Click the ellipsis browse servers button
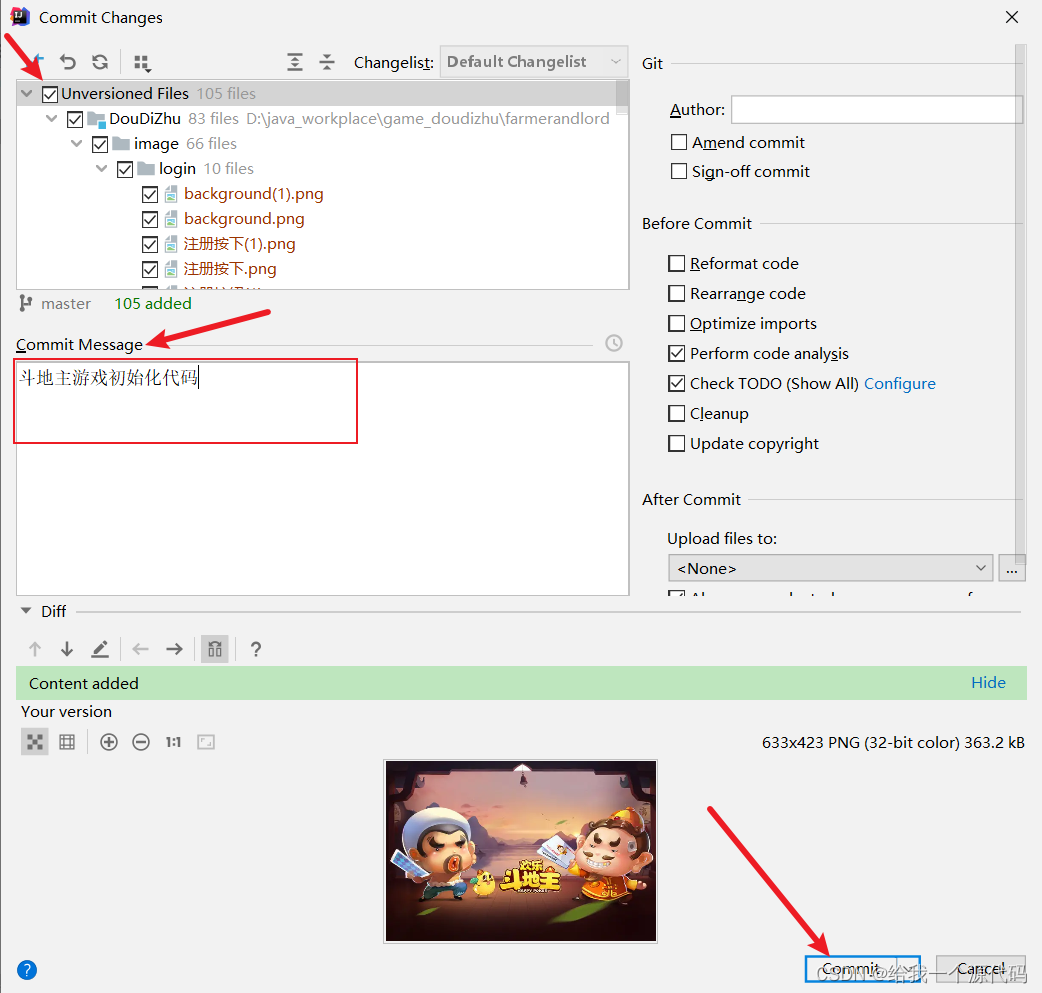Viewport: 1042px width, 993px height. pos(1011,569)
